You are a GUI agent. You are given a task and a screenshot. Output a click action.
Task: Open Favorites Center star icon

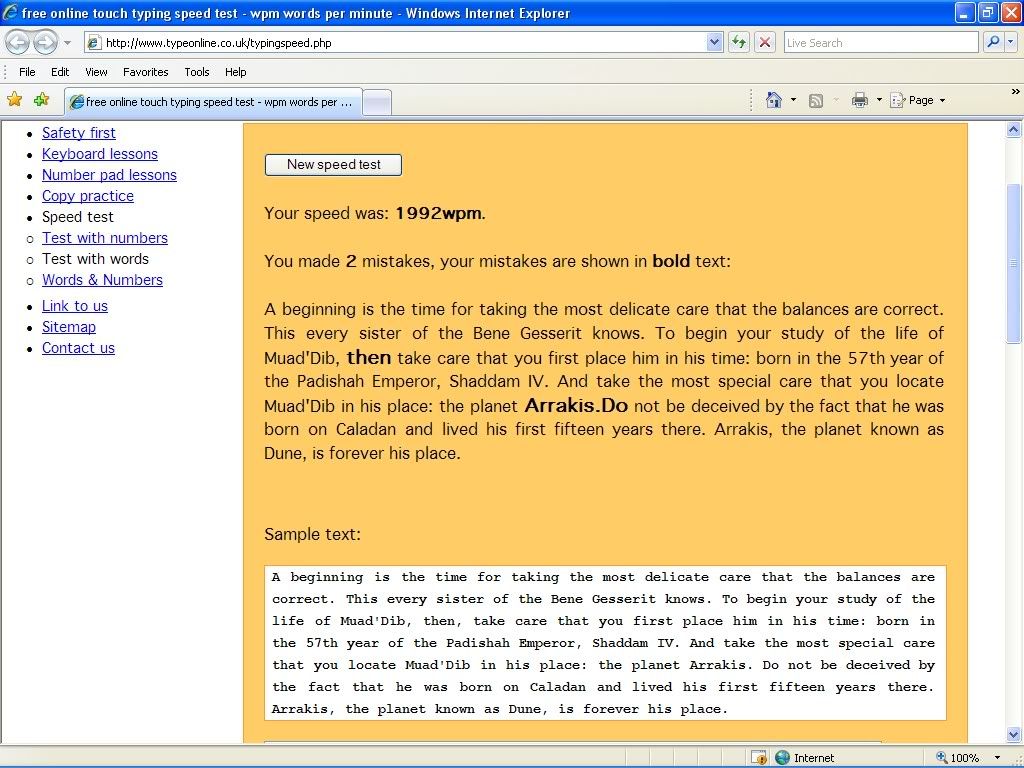tap(14, 100)
